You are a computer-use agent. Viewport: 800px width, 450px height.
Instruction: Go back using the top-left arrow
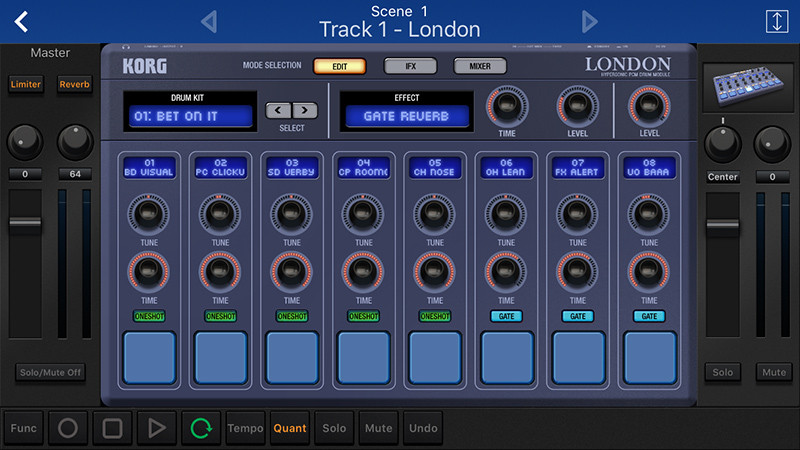[x=21, y=22]
